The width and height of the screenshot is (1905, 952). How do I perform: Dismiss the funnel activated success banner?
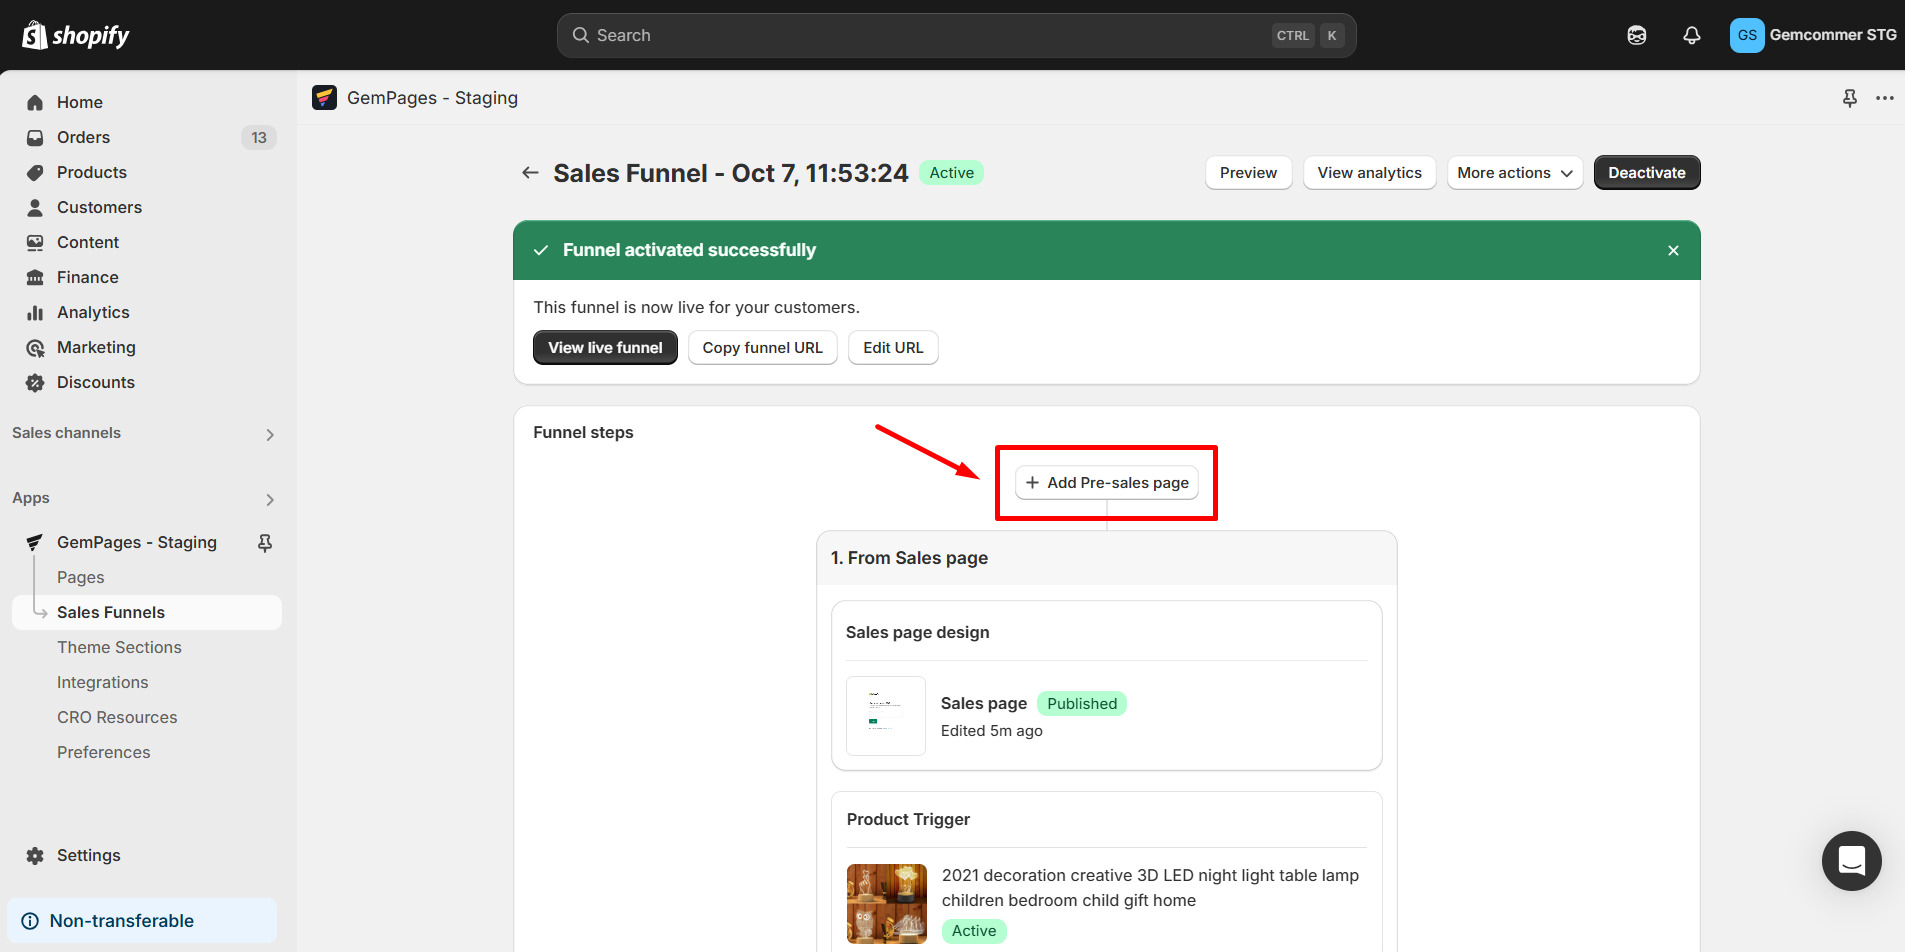1672,250
